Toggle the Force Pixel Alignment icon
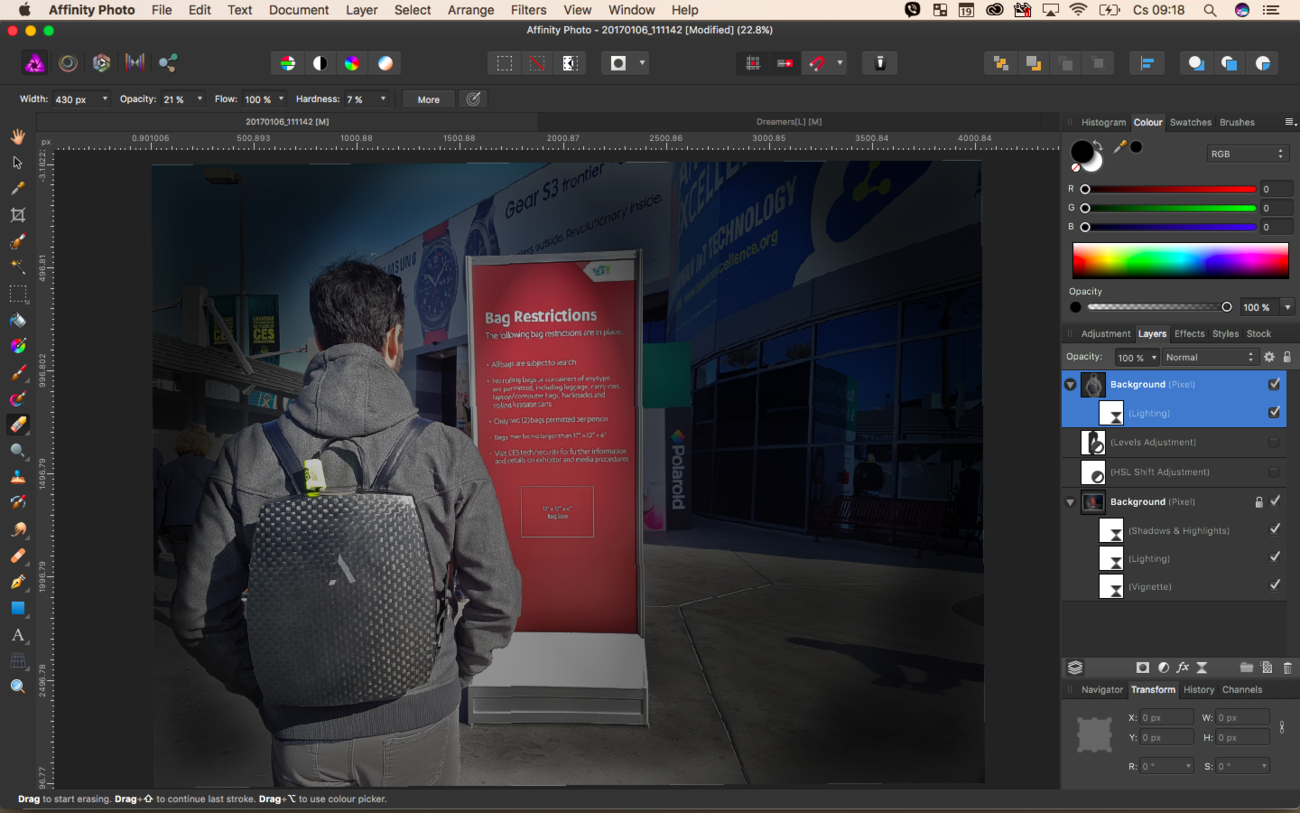The width and height of the screenshot is (1300, 813). coord(753,63)
